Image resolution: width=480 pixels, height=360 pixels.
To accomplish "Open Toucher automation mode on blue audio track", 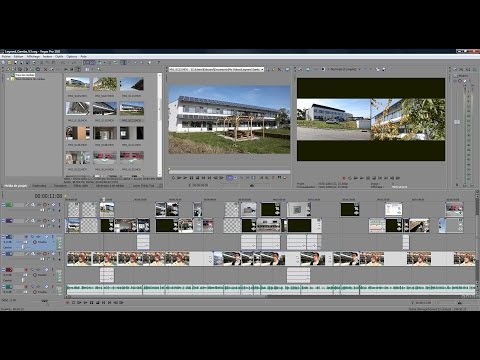I will (42, 242).
